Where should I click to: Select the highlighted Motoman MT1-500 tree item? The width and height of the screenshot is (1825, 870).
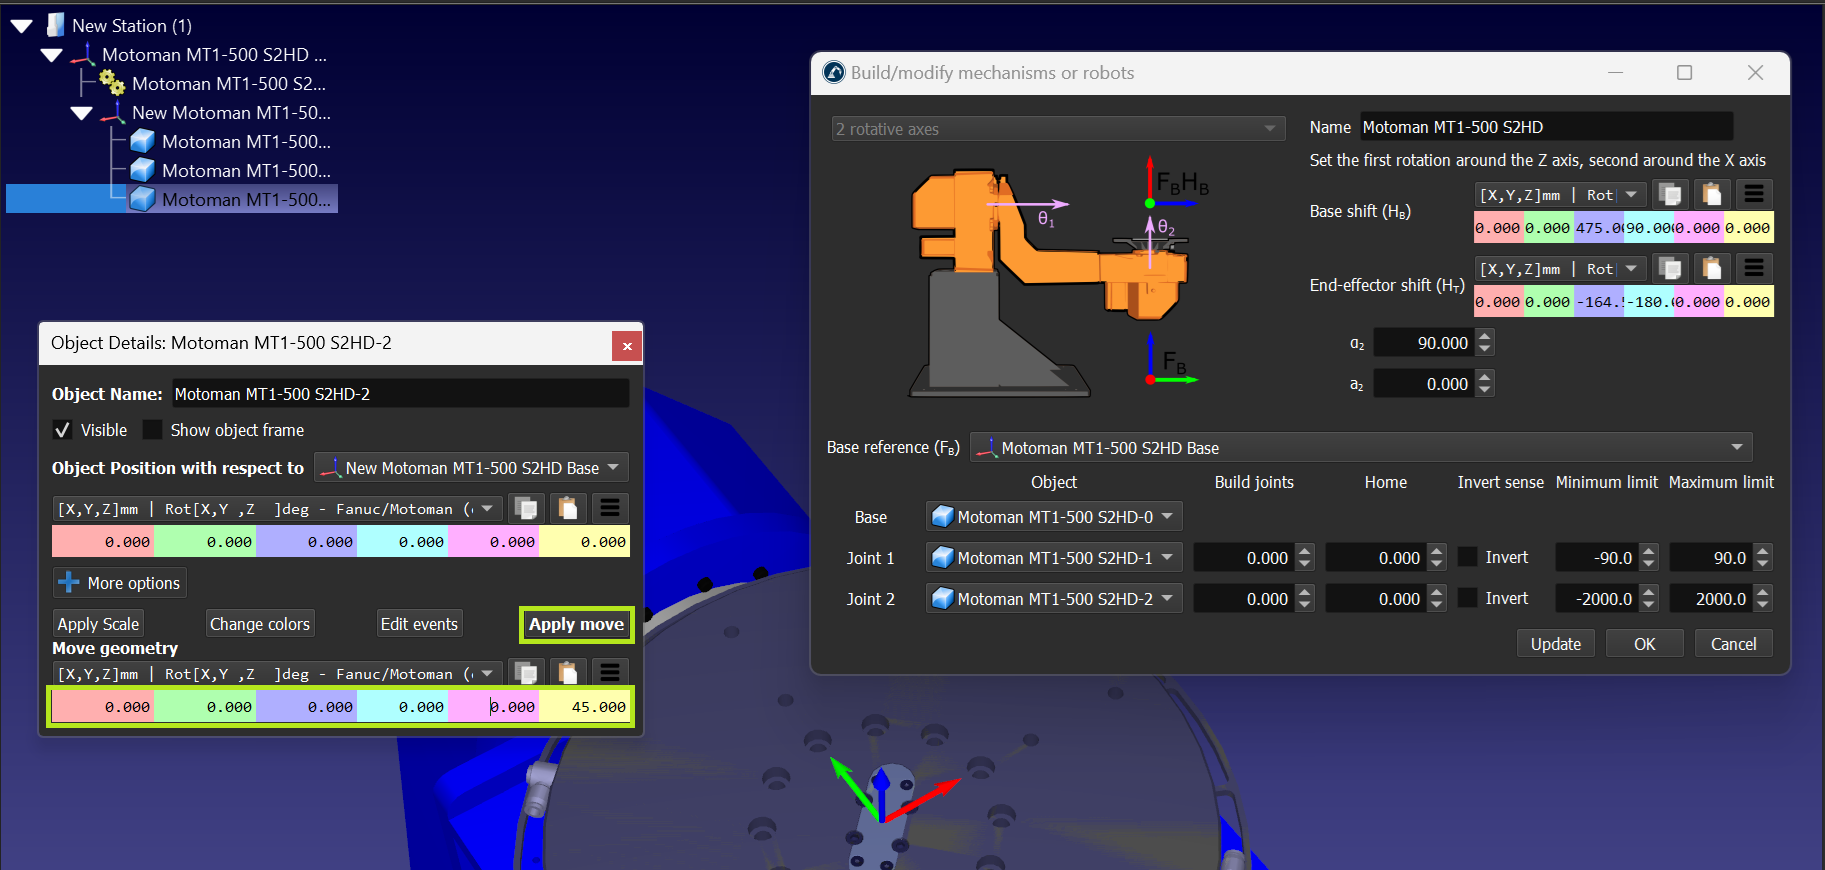245,200
